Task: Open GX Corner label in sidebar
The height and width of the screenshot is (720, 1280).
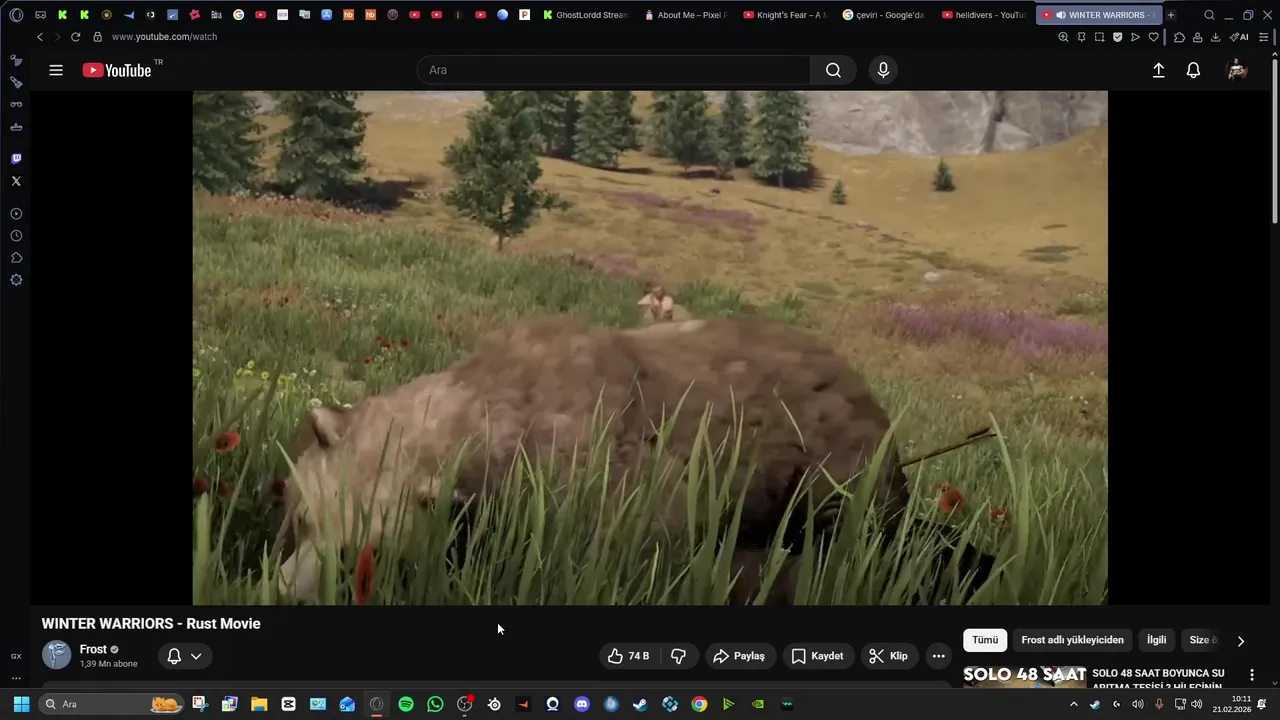Action: click(16, 657)
